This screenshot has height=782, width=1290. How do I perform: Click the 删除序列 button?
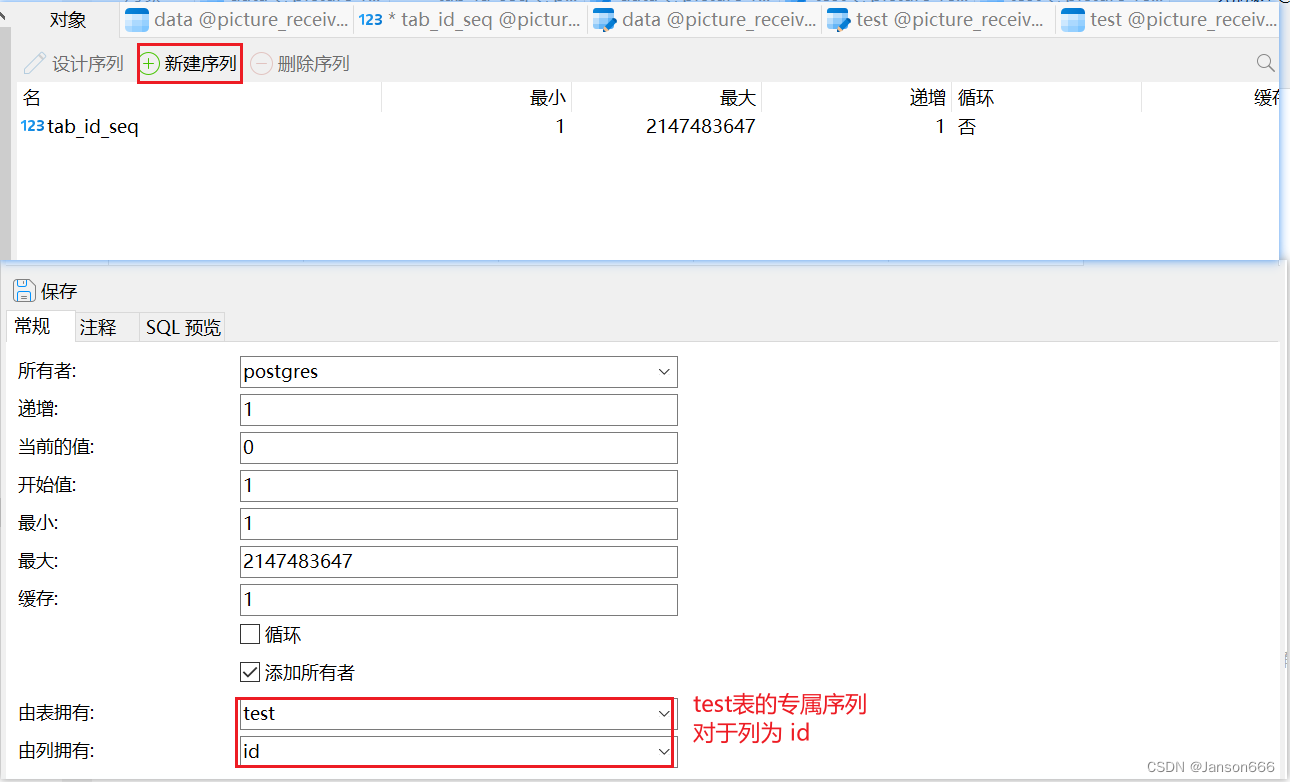[300, 64]
